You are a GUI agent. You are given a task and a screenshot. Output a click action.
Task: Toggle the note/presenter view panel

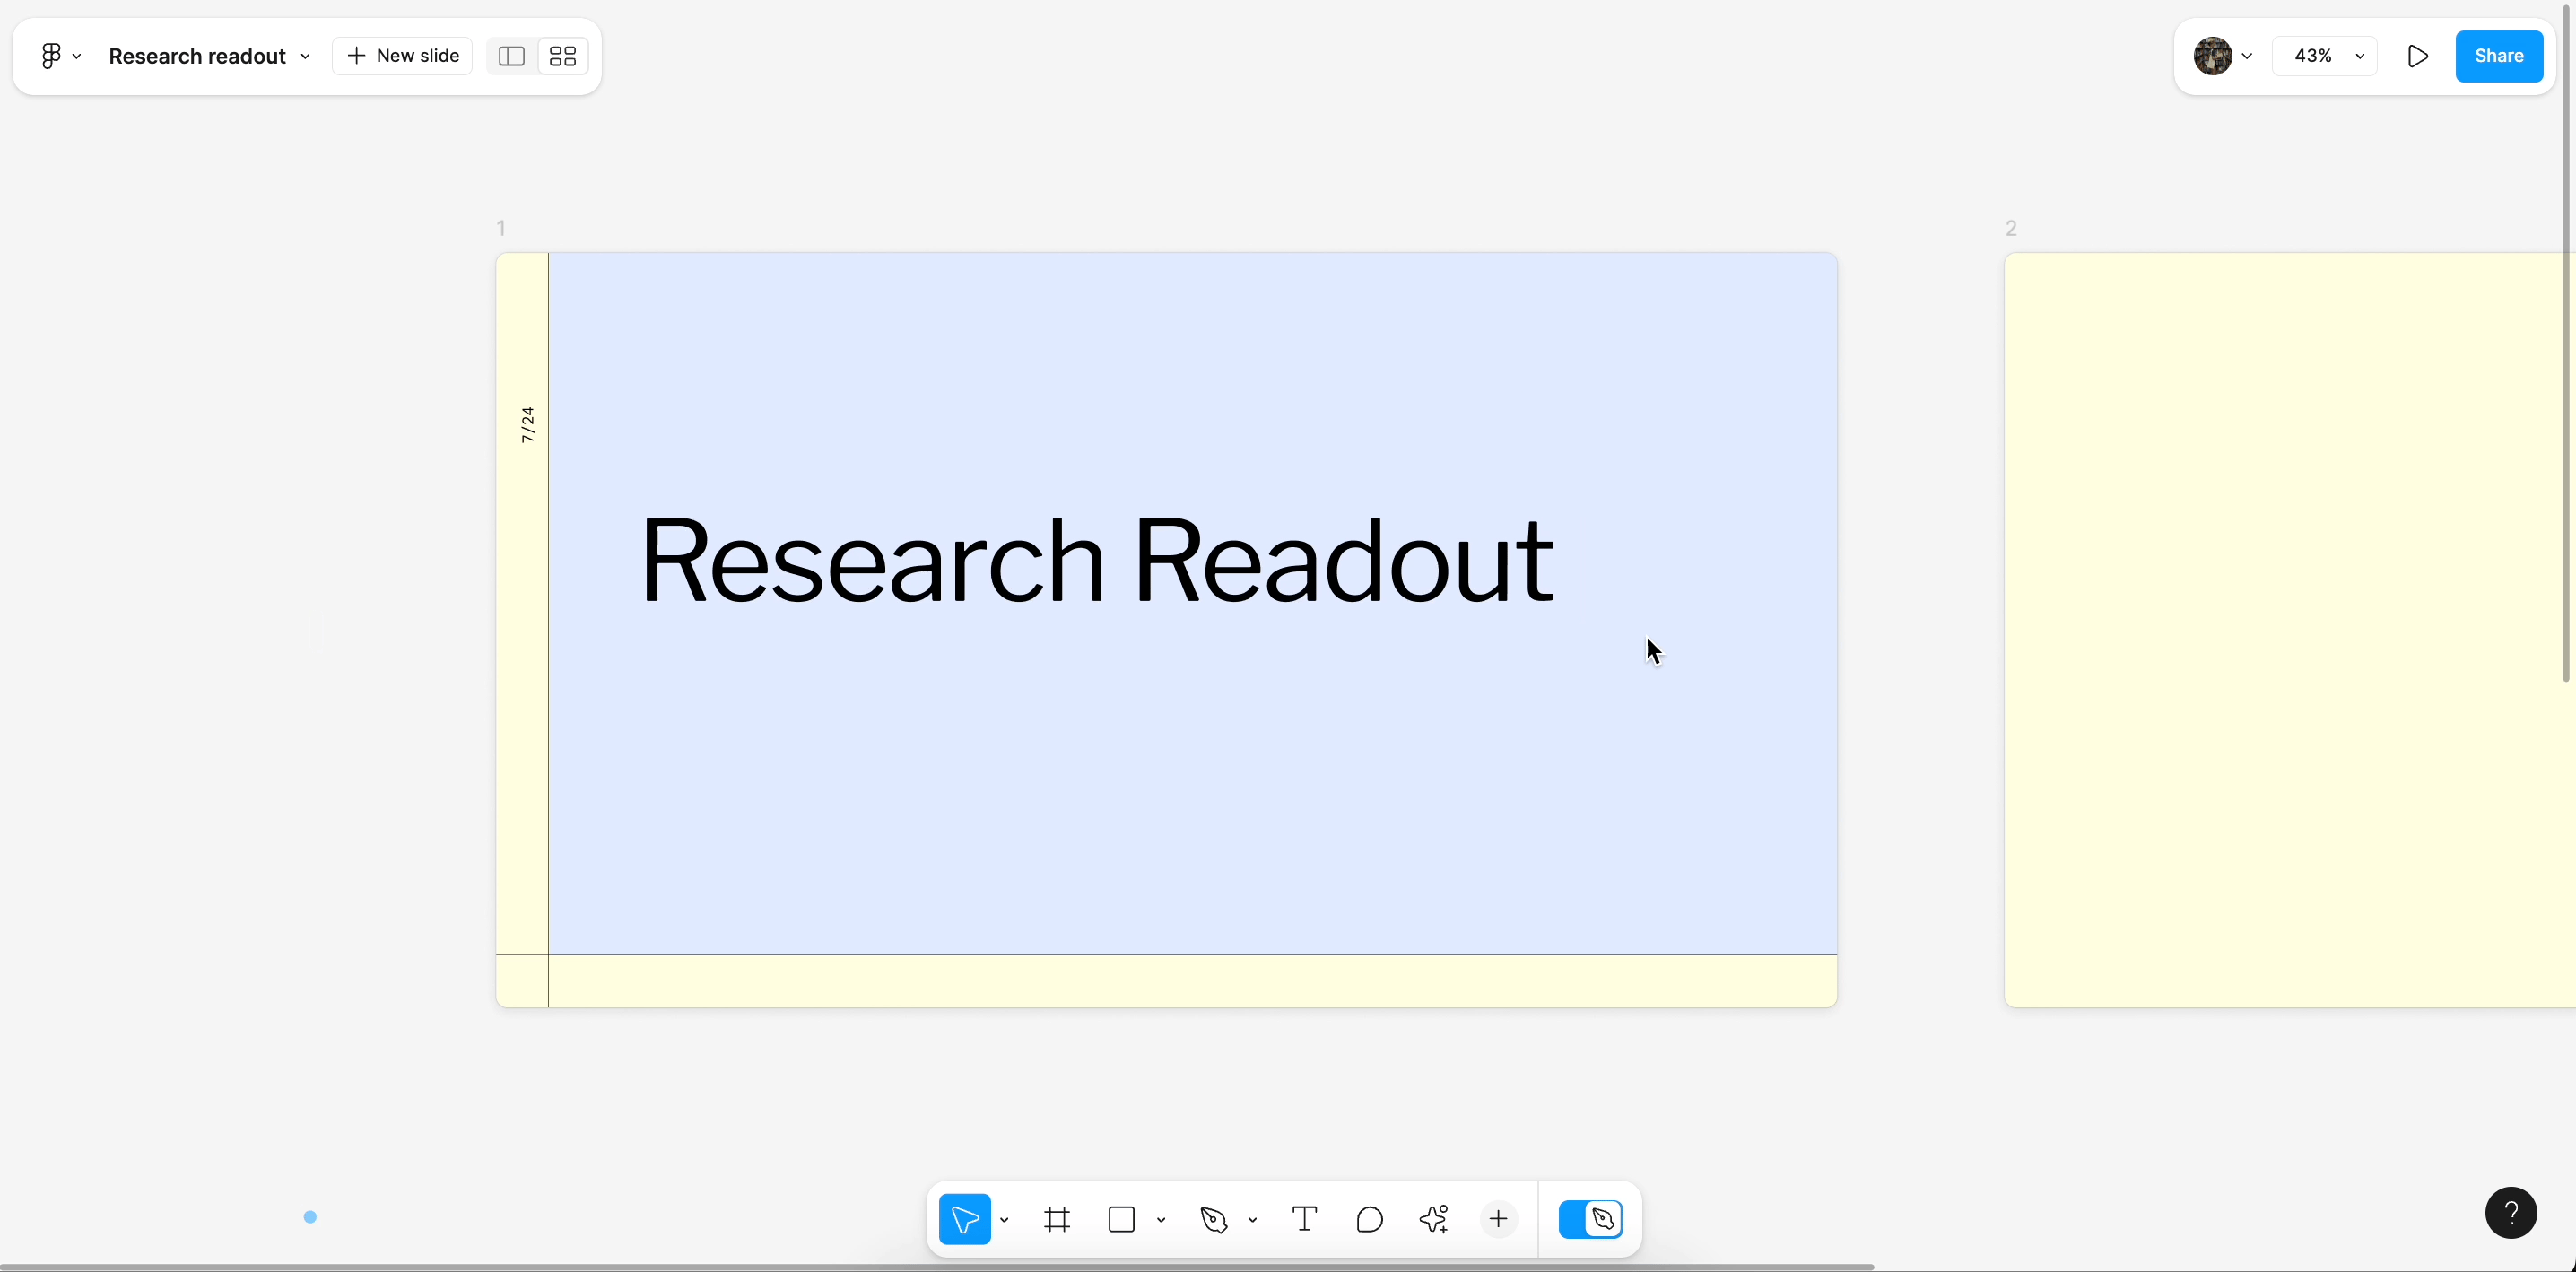coord(511,56)
